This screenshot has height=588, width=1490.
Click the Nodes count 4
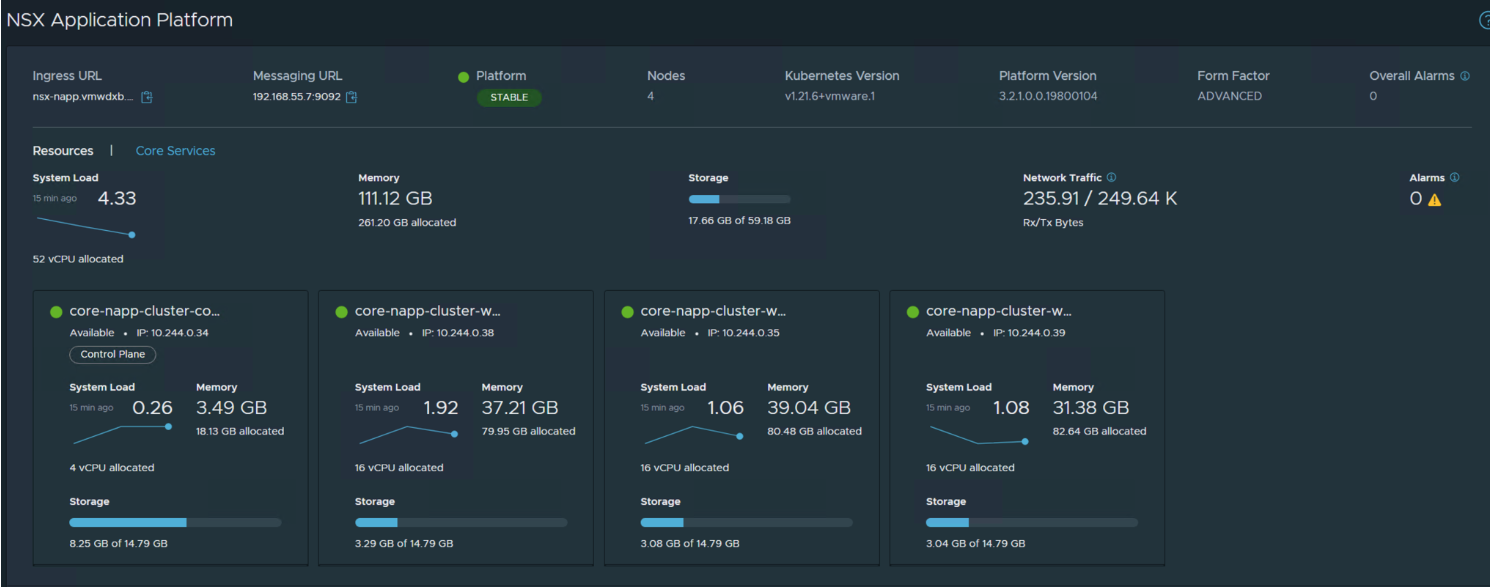click(x=651, y=97)
